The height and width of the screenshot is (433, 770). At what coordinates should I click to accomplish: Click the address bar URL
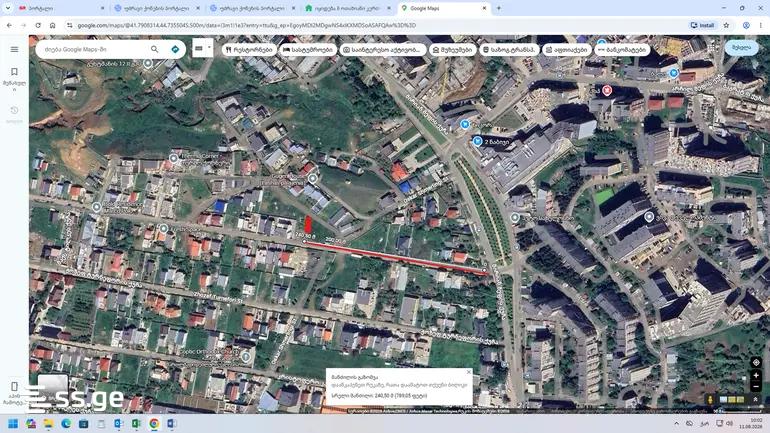point(247,25)
